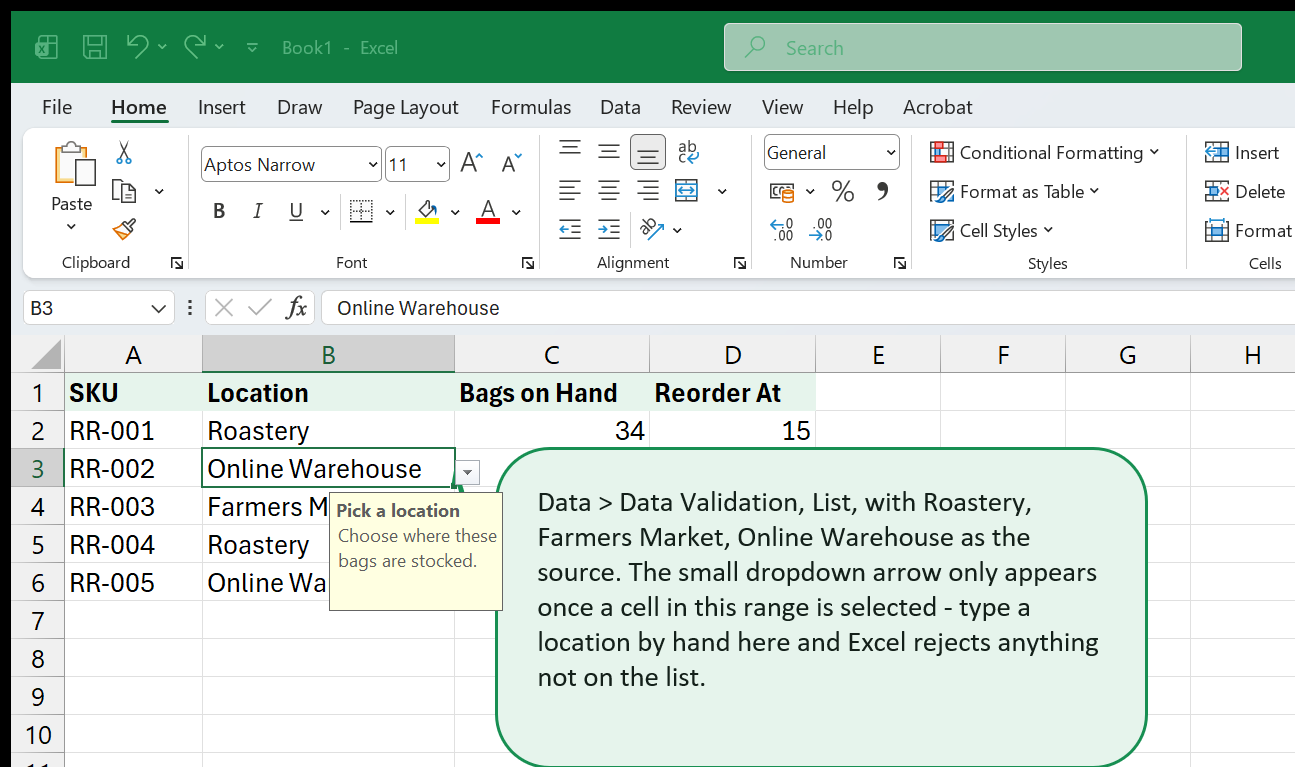Click Insert cells button
1295x767 pixels.
(x=1242, y=152)
